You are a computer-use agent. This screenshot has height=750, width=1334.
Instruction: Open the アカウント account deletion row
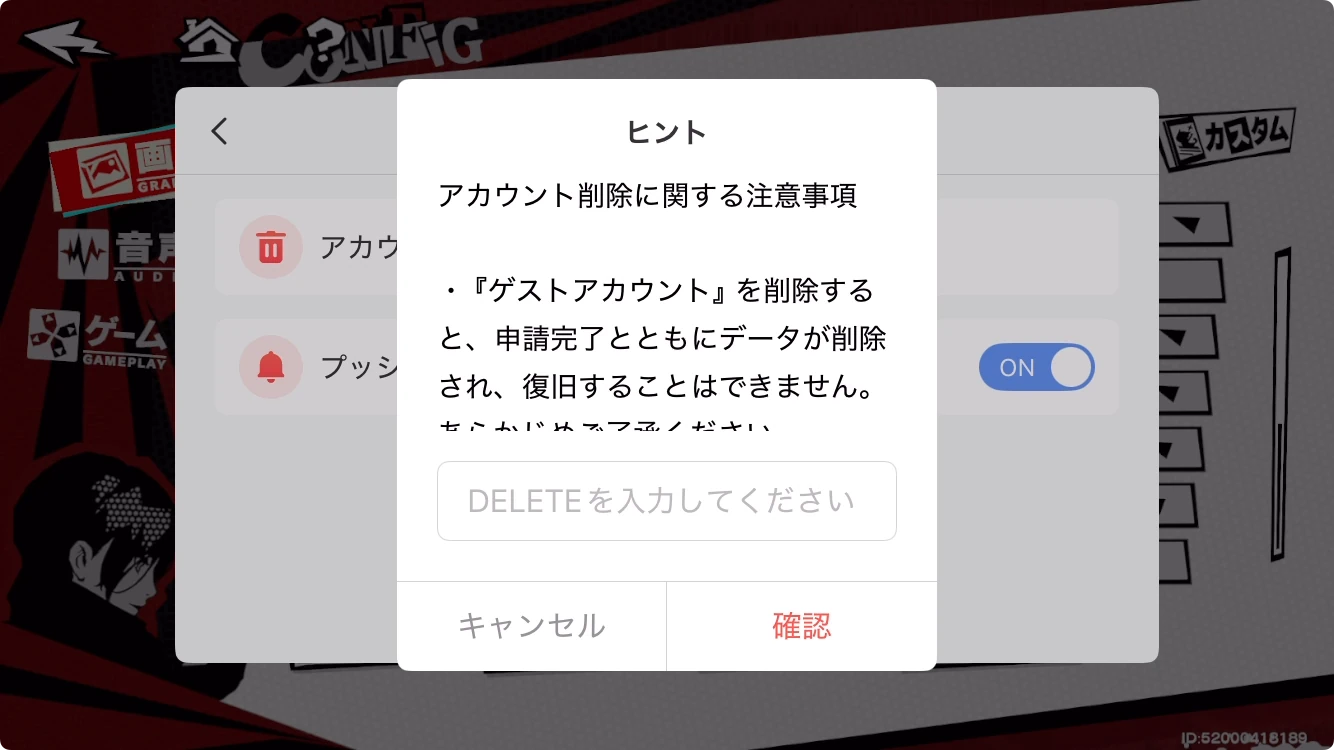tap(667, 246)
